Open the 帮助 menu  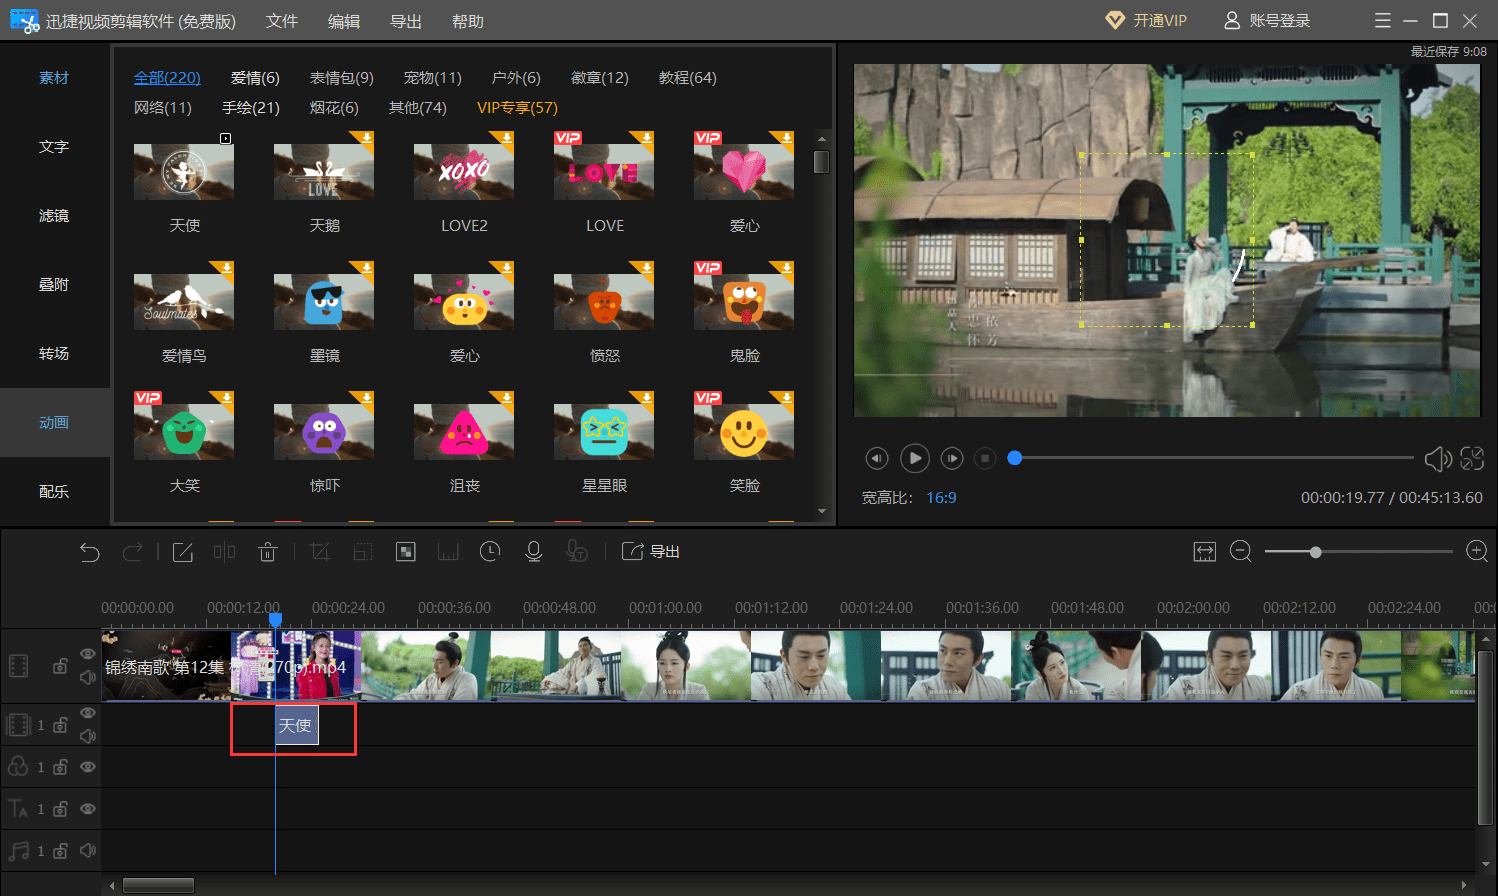tap(468, 21)
